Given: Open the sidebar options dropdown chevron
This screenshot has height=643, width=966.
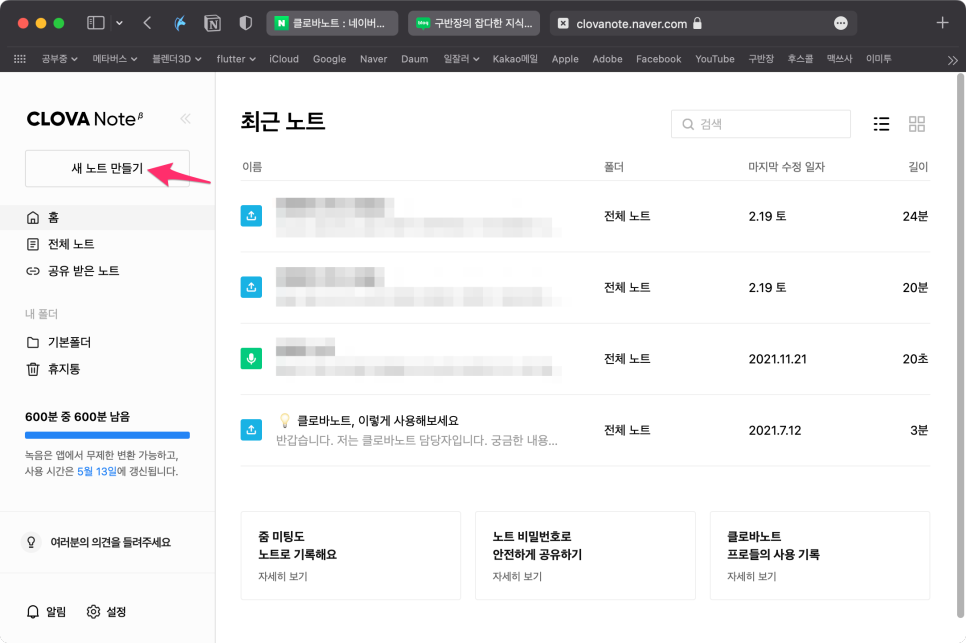Looking at the screenshot, I should pos(120,23).
